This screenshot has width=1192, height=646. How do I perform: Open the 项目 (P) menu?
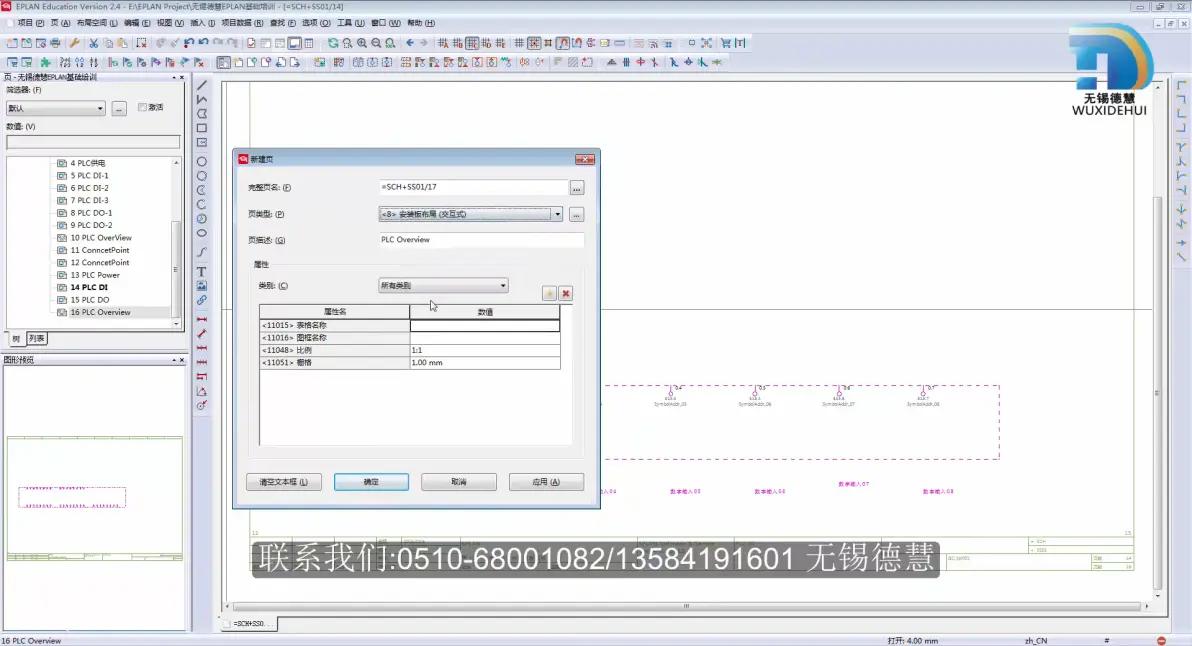tap(30, 23)
